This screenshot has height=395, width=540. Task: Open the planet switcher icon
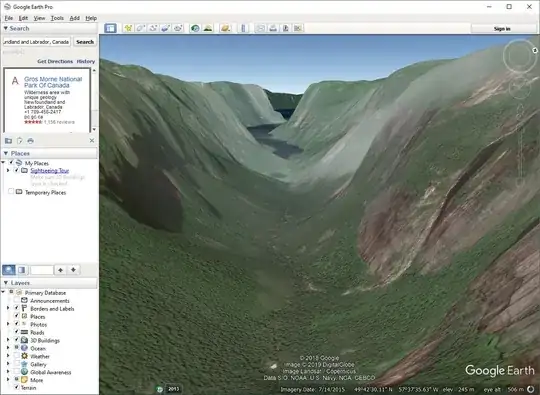[x=225, y=28]
